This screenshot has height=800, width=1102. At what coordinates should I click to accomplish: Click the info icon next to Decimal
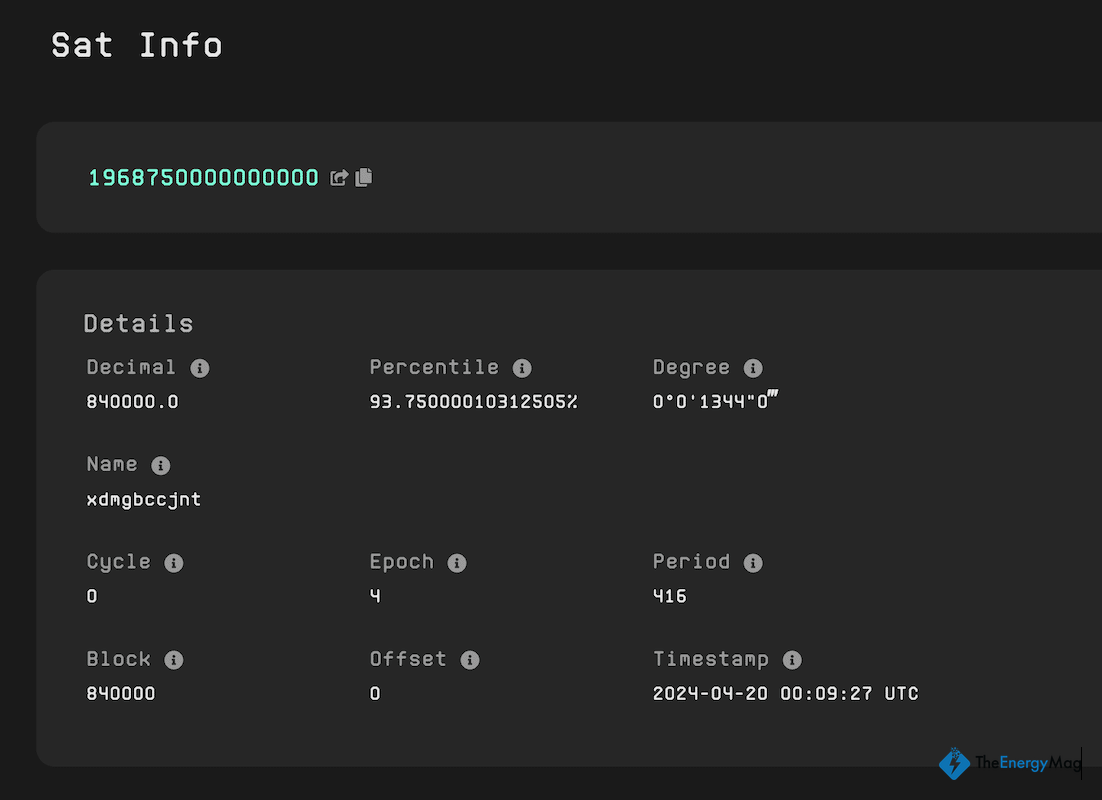pos(200,368)
